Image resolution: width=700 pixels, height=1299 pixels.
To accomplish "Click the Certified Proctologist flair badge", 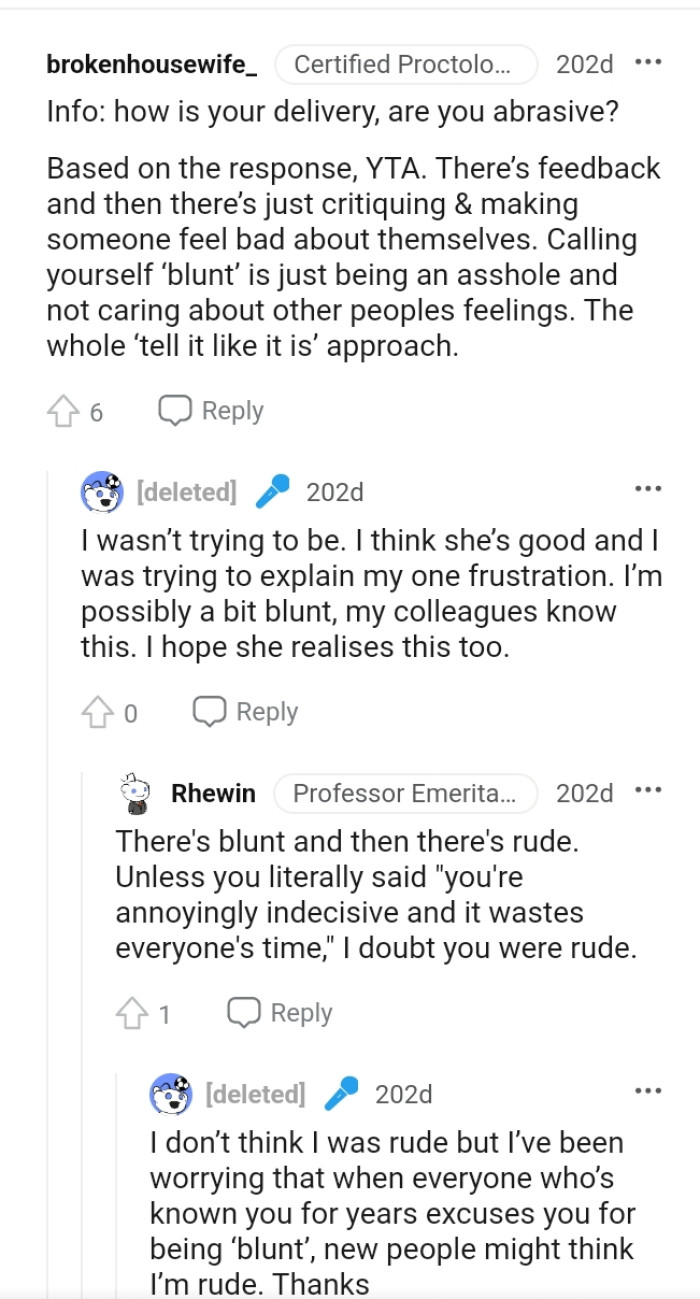I will point(407,64).
